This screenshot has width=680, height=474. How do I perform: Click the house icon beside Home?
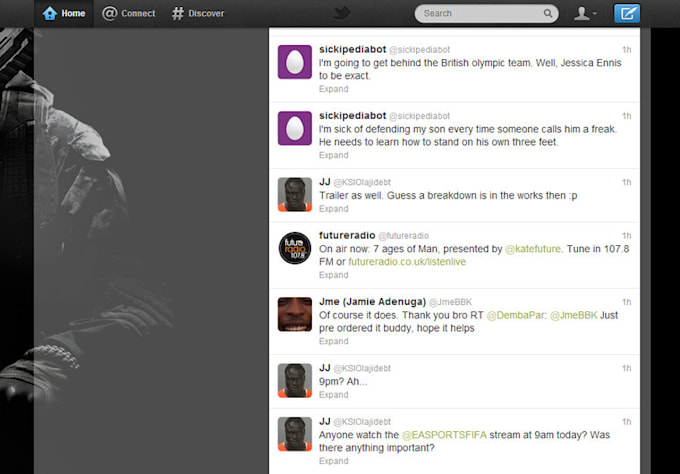tap(50, 13)
